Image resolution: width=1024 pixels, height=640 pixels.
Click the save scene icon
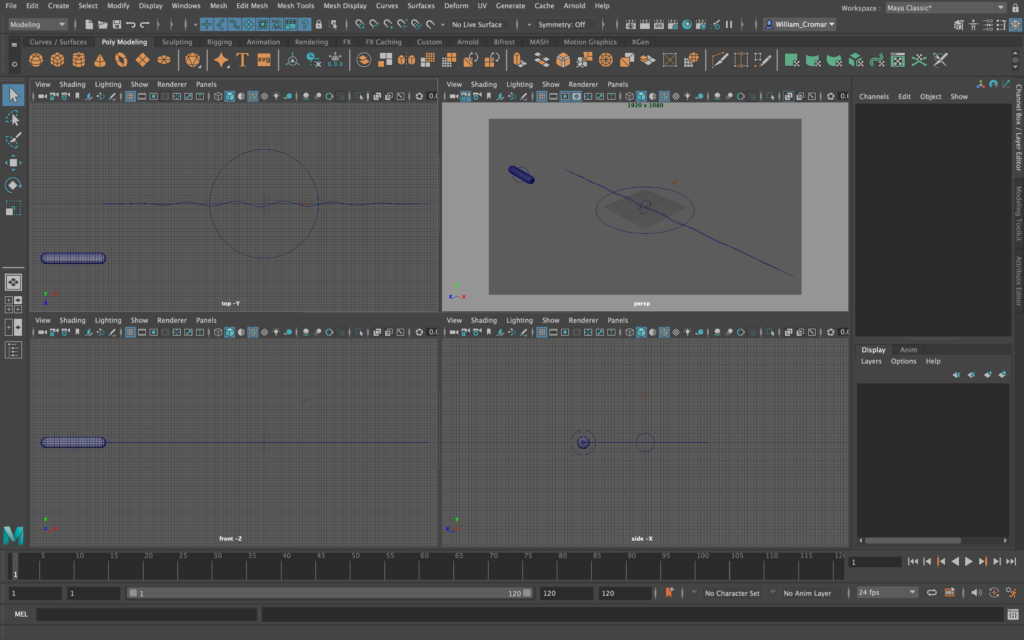[117, 24]
